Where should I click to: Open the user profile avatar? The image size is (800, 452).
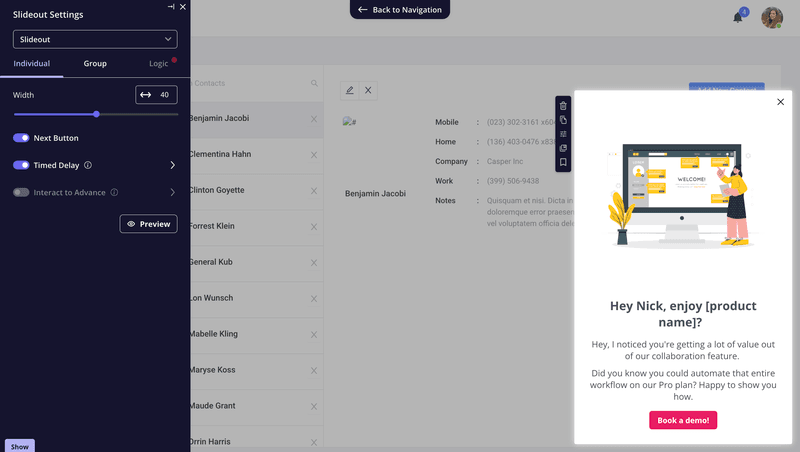pos(772,17)
